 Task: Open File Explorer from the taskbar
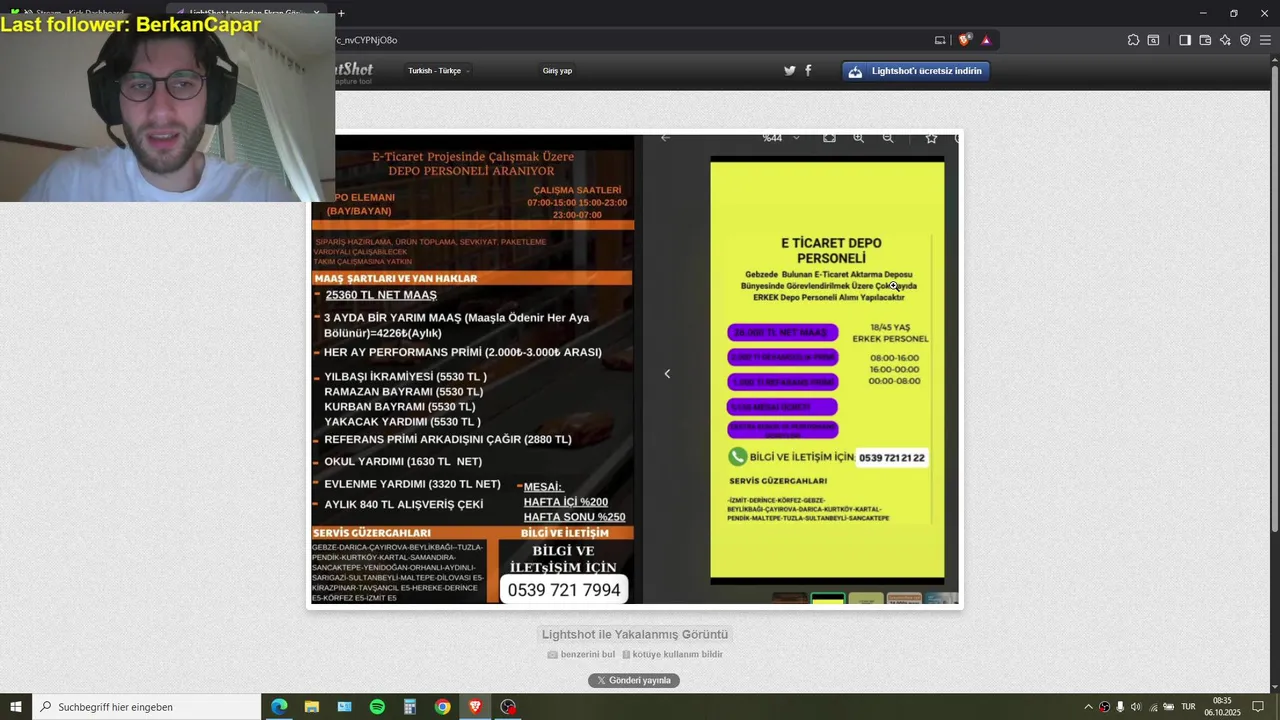point(311,706)
